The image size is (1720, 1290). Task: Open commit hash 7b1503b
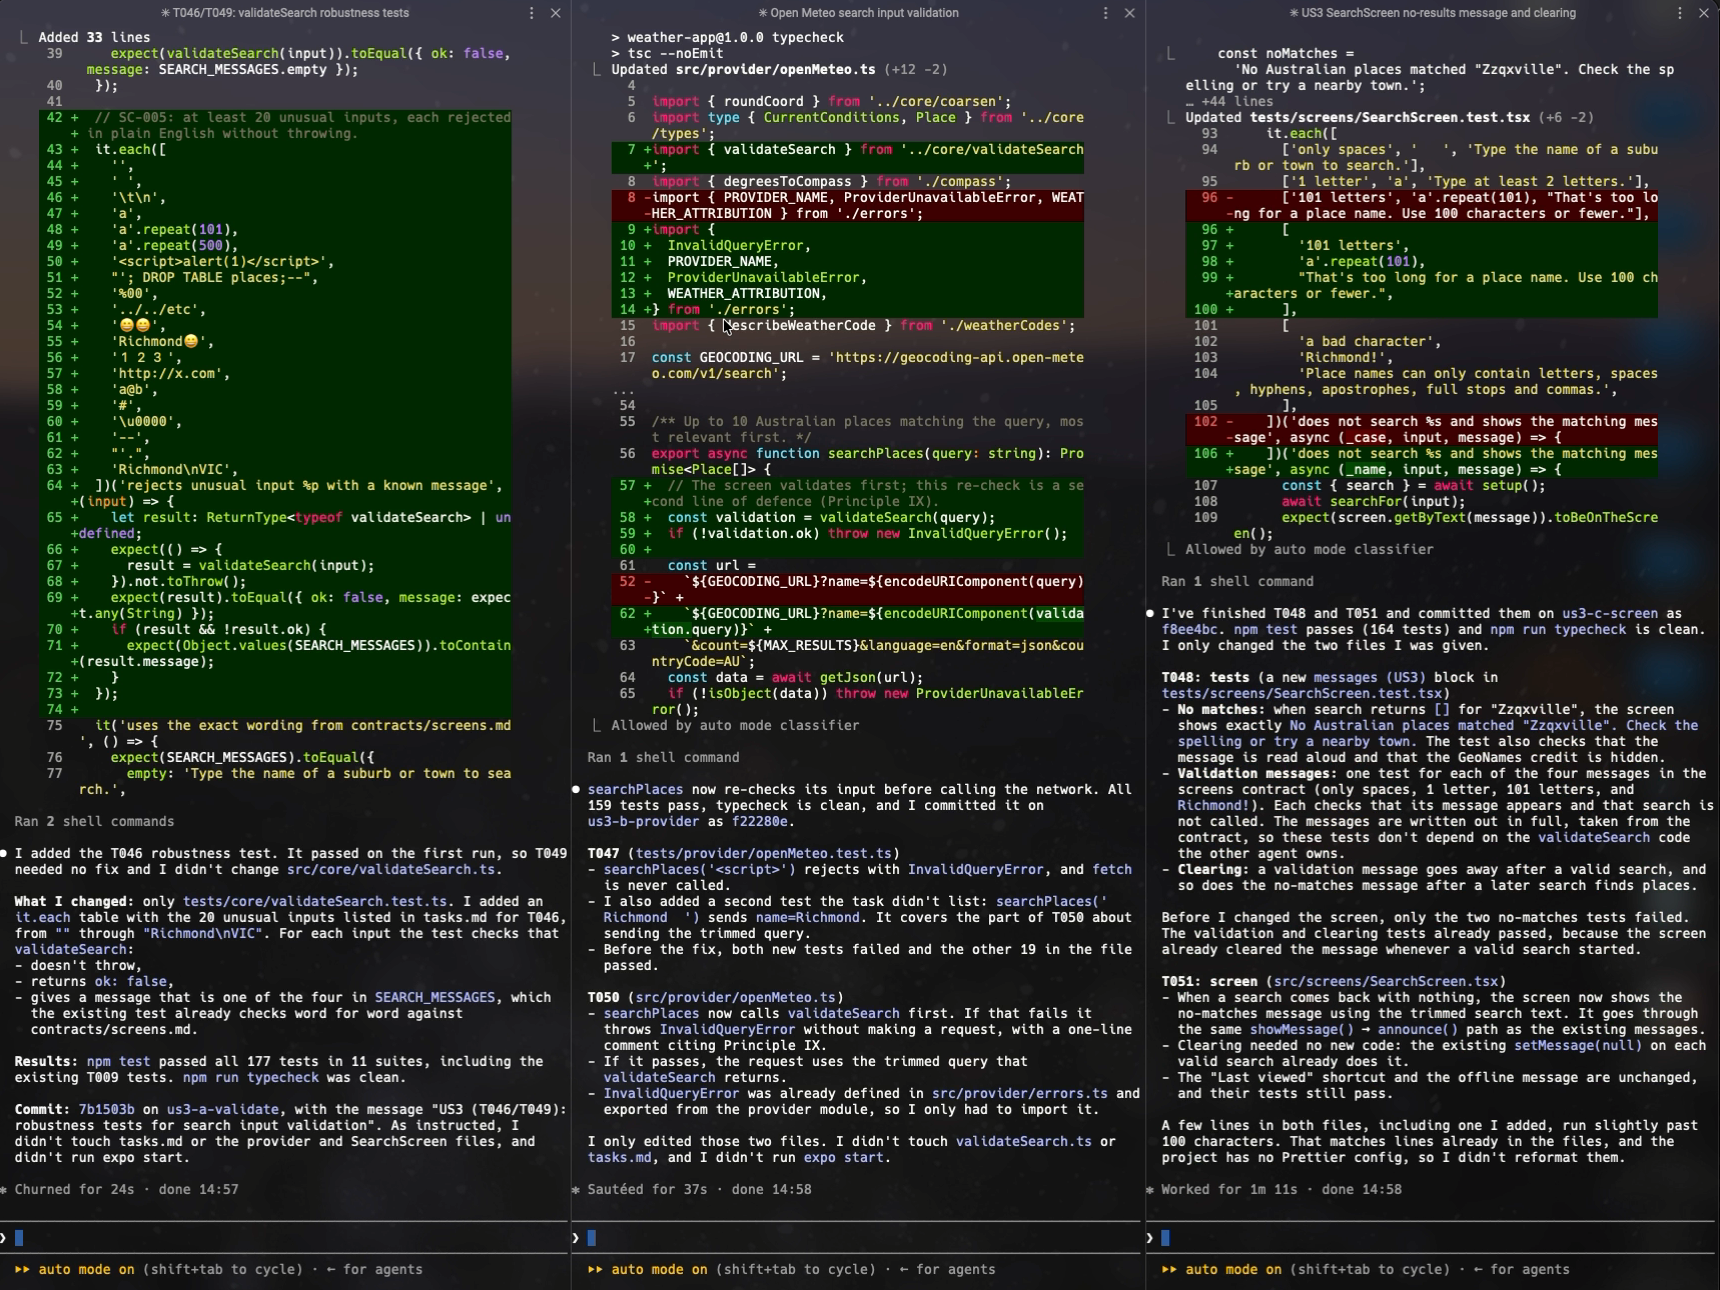tap(106, 1110)
